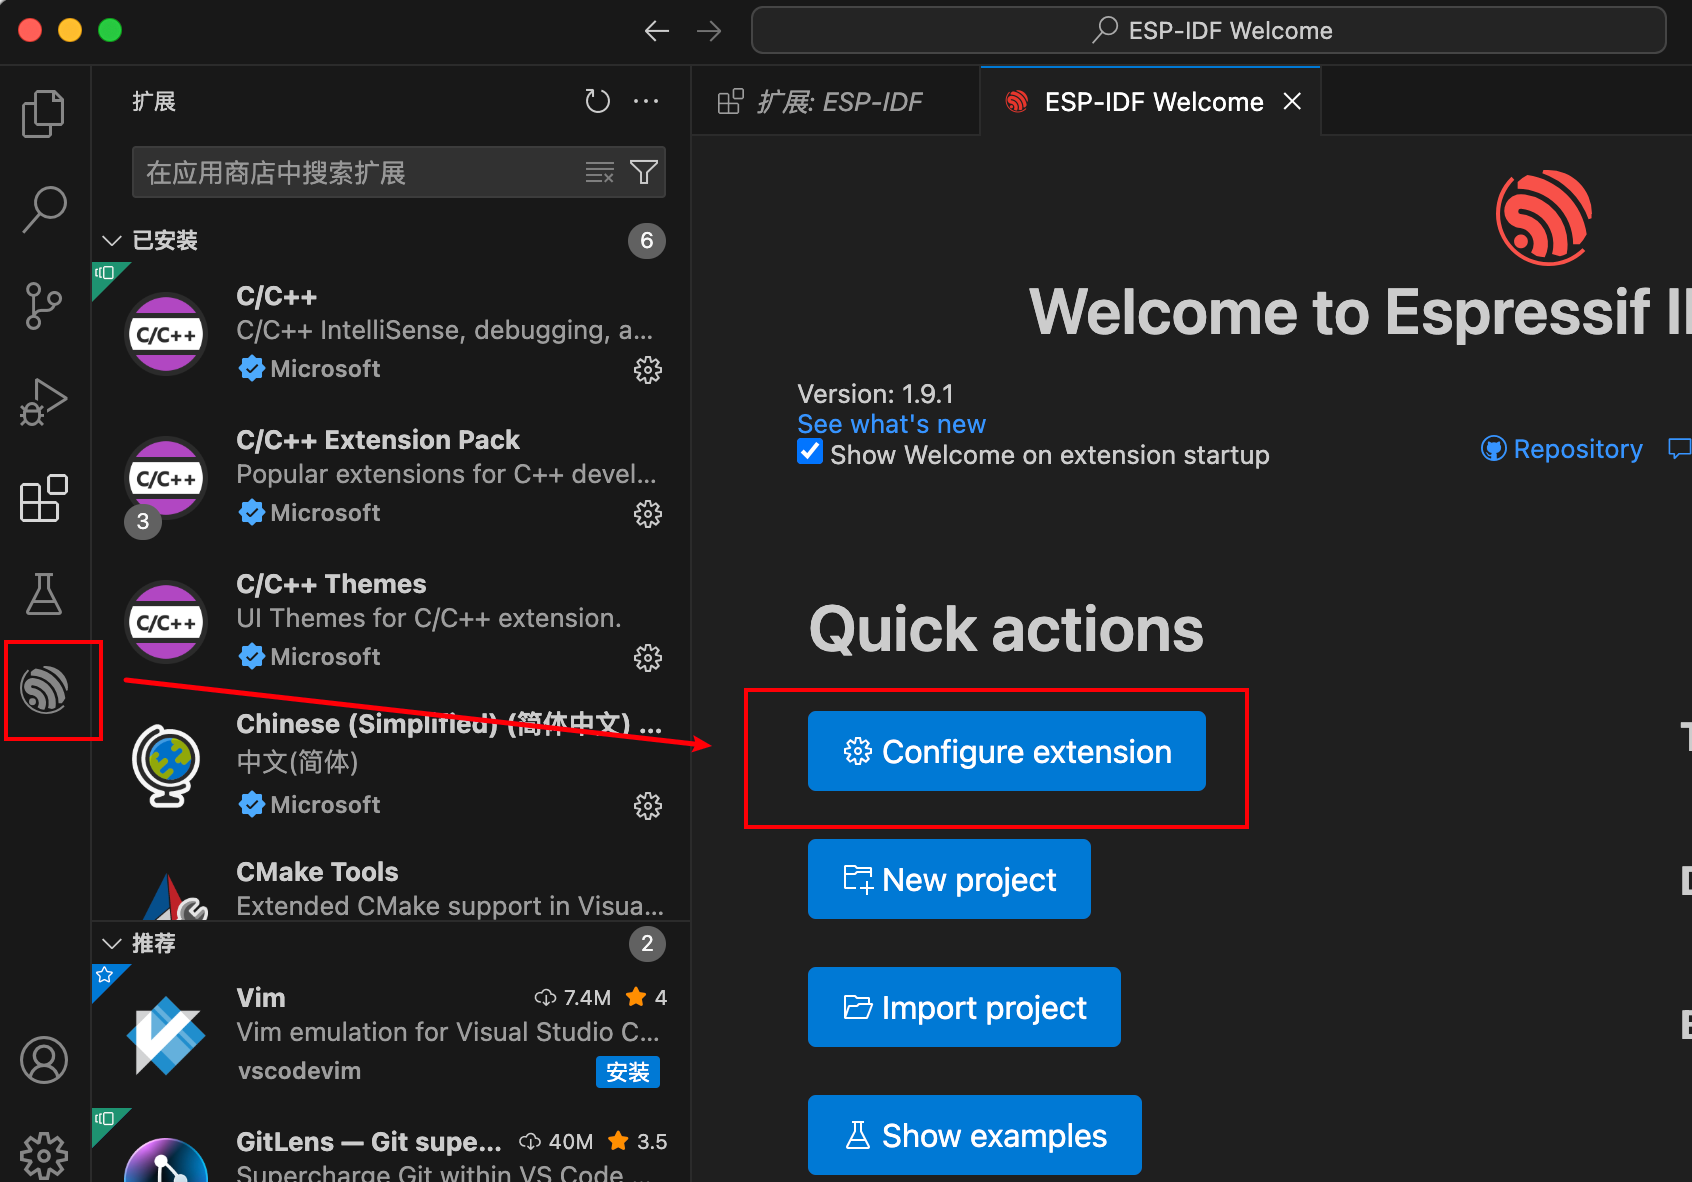Collapse the 推荐 recommended section
1692x1182 pixels.
112,944
